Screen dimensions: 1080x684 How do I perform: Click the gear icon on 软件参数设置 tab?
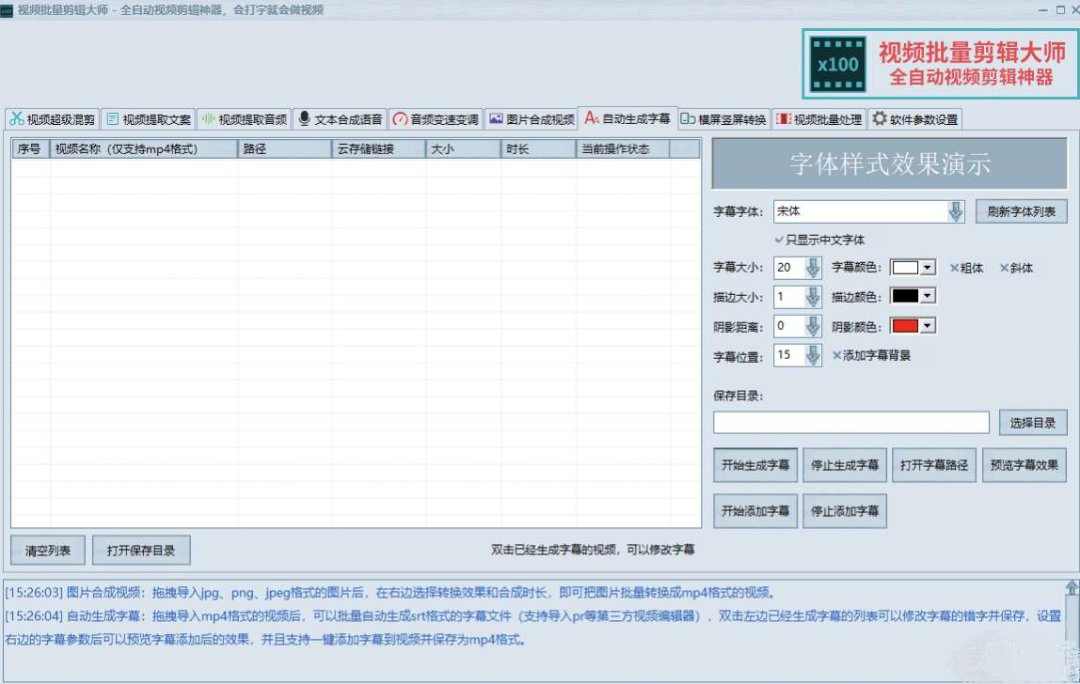pyautogui.click(x=879, y=119)
